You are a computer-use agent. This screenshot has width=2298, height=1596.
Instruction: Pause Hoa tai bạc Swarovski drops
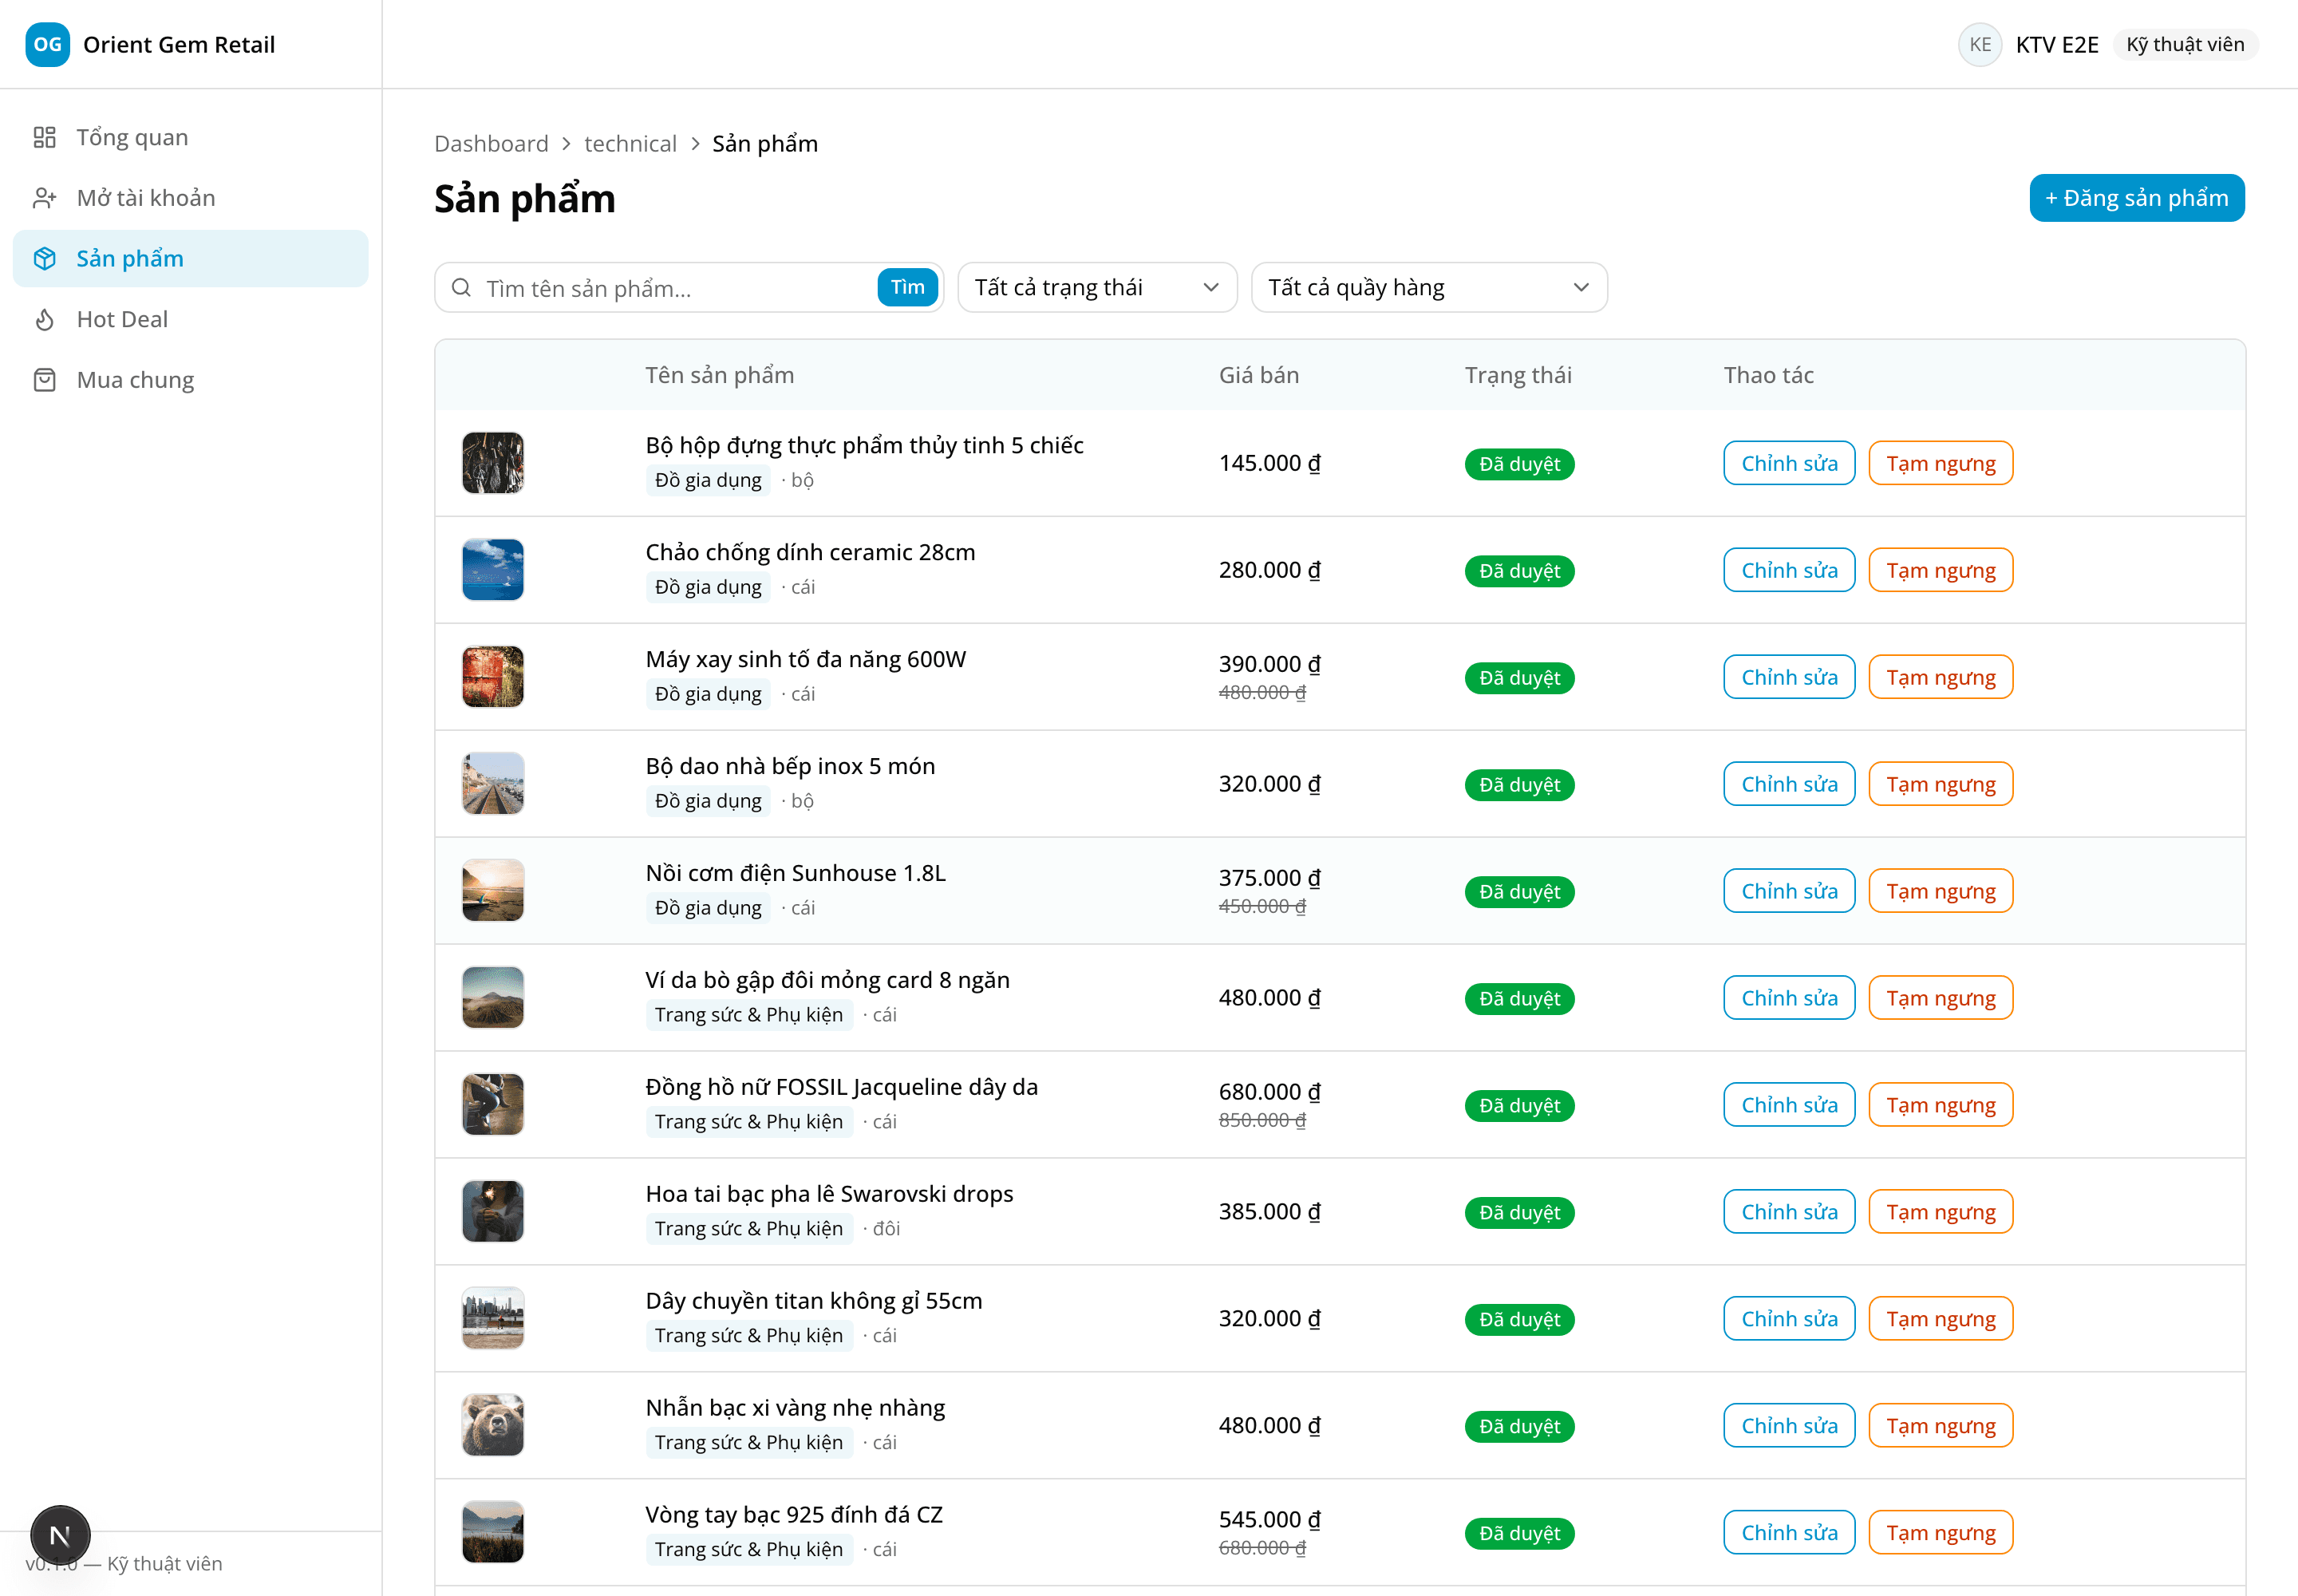click(x=1940, y=1212)
